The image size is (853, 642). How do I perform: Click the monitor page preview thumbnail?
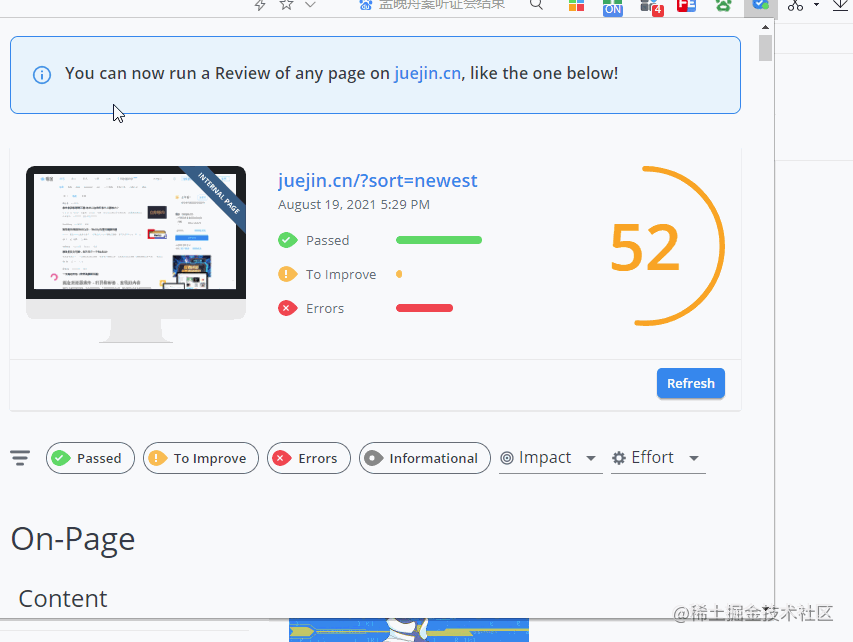pos(136,254)
